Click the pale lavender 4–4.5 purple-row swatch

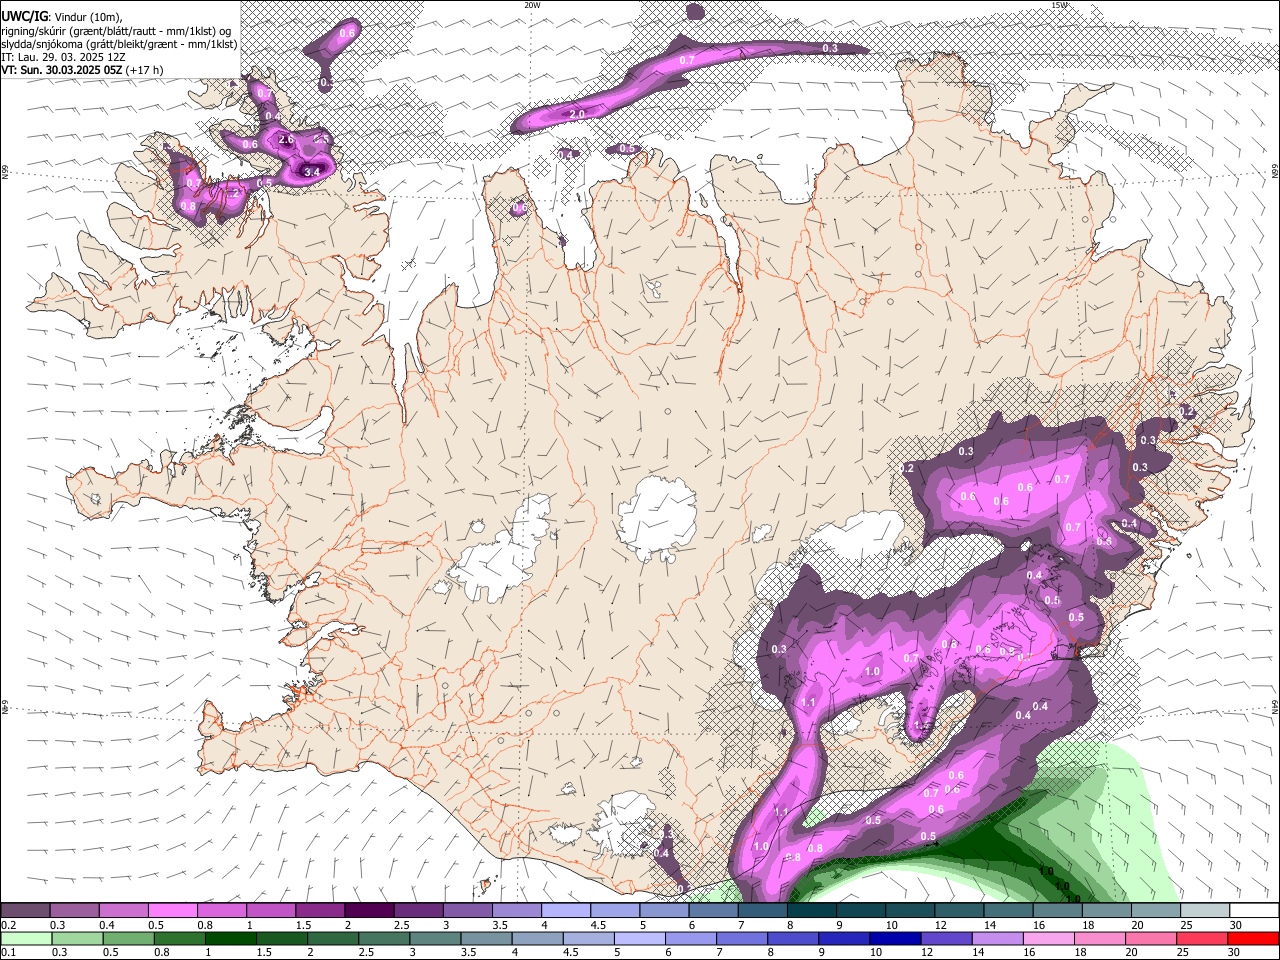tap(565, 910)
